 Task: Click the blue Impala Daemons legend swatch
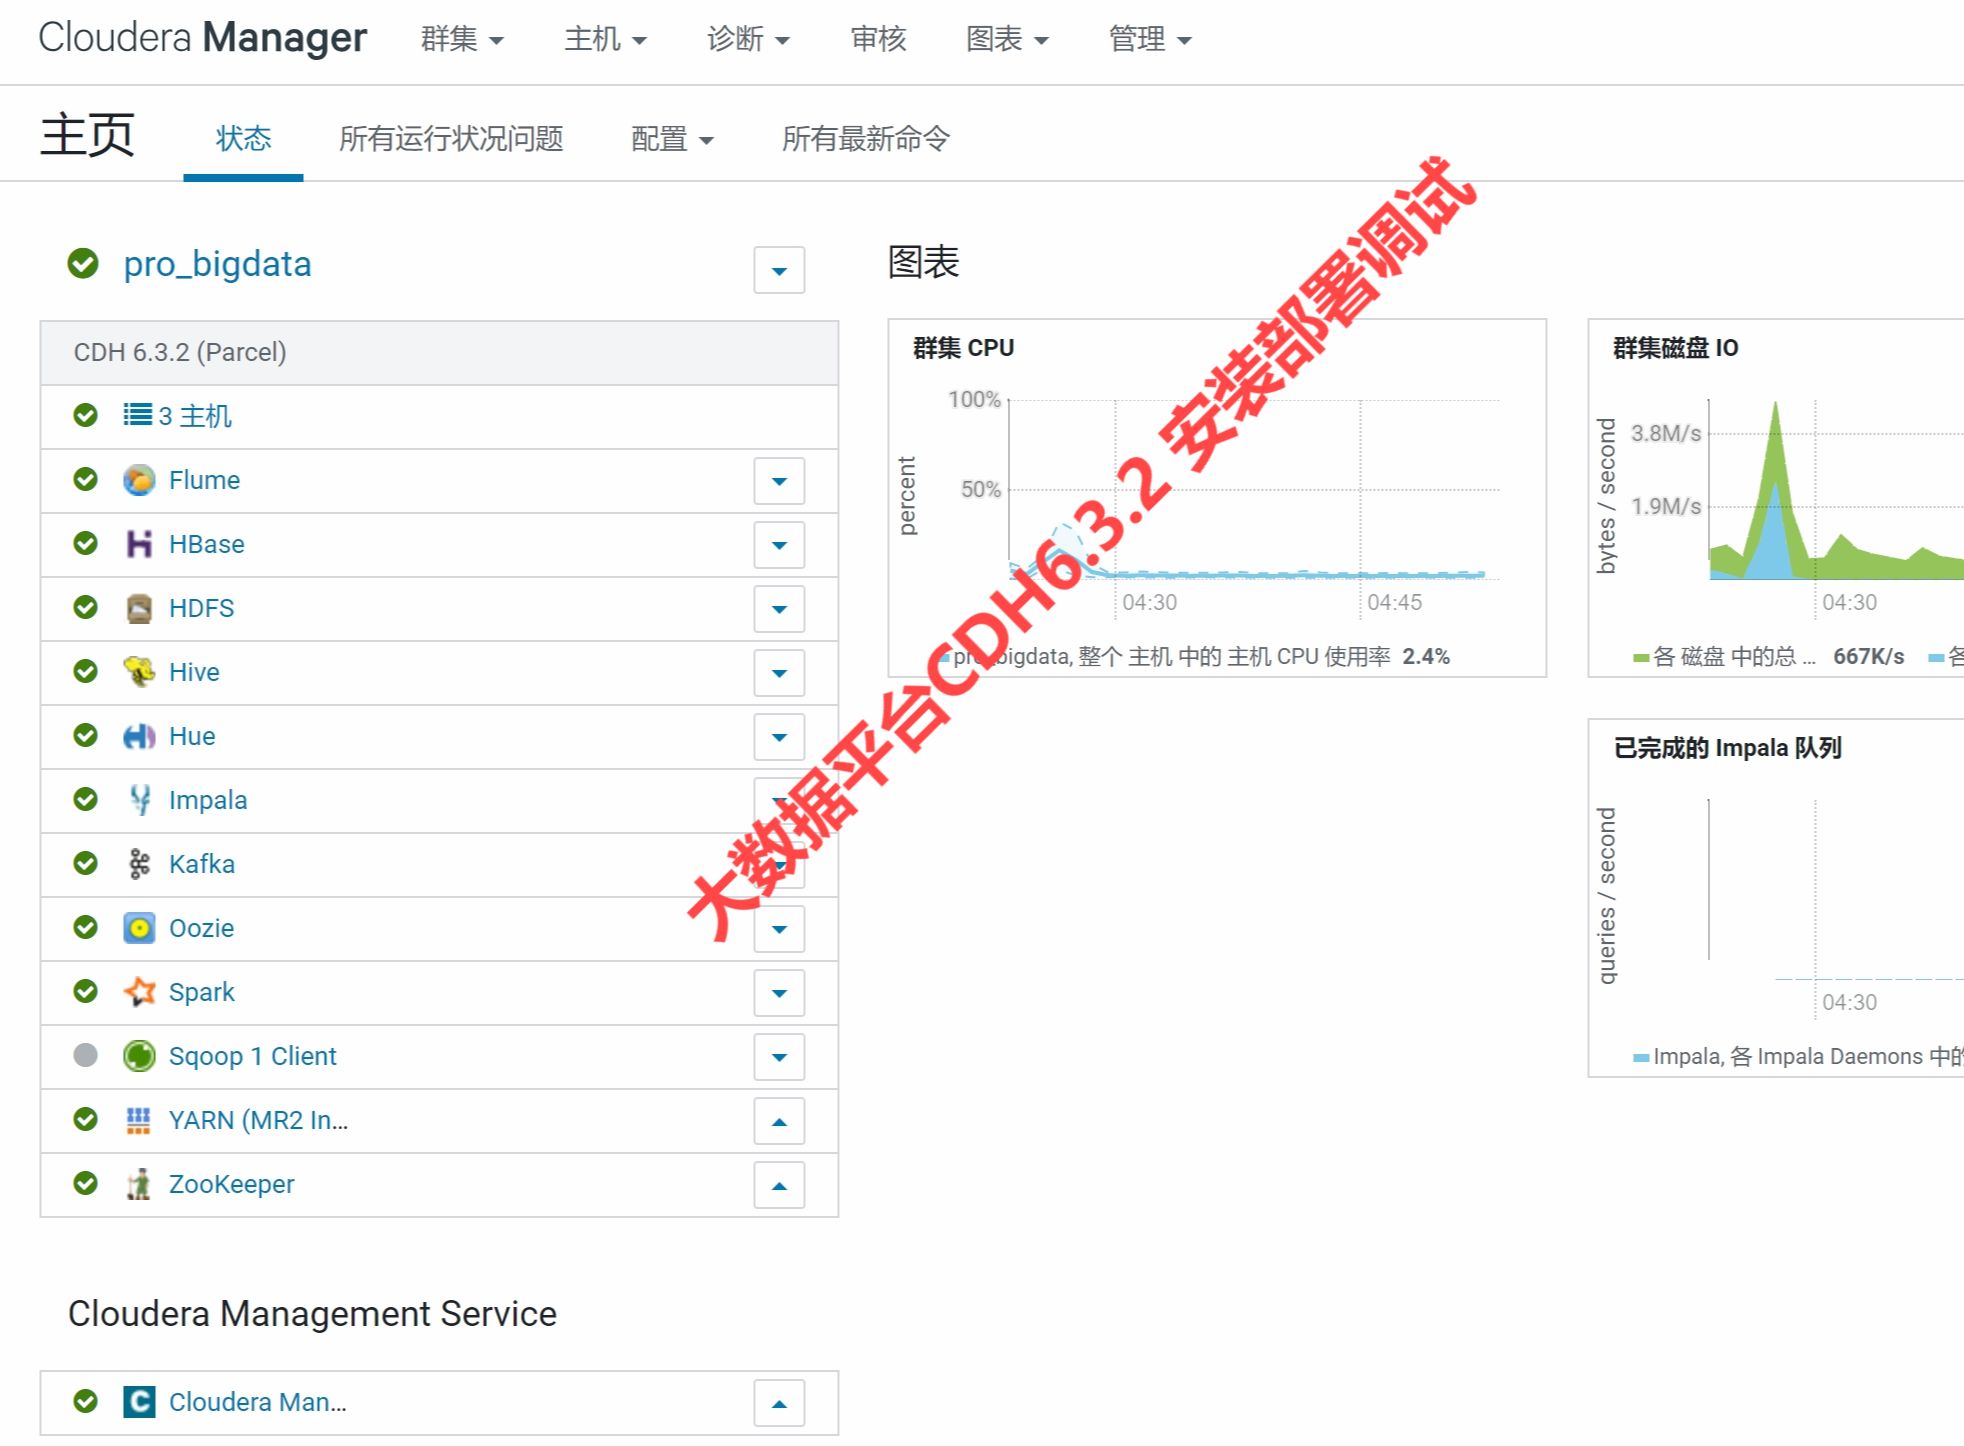[x=1641, y=1057]
